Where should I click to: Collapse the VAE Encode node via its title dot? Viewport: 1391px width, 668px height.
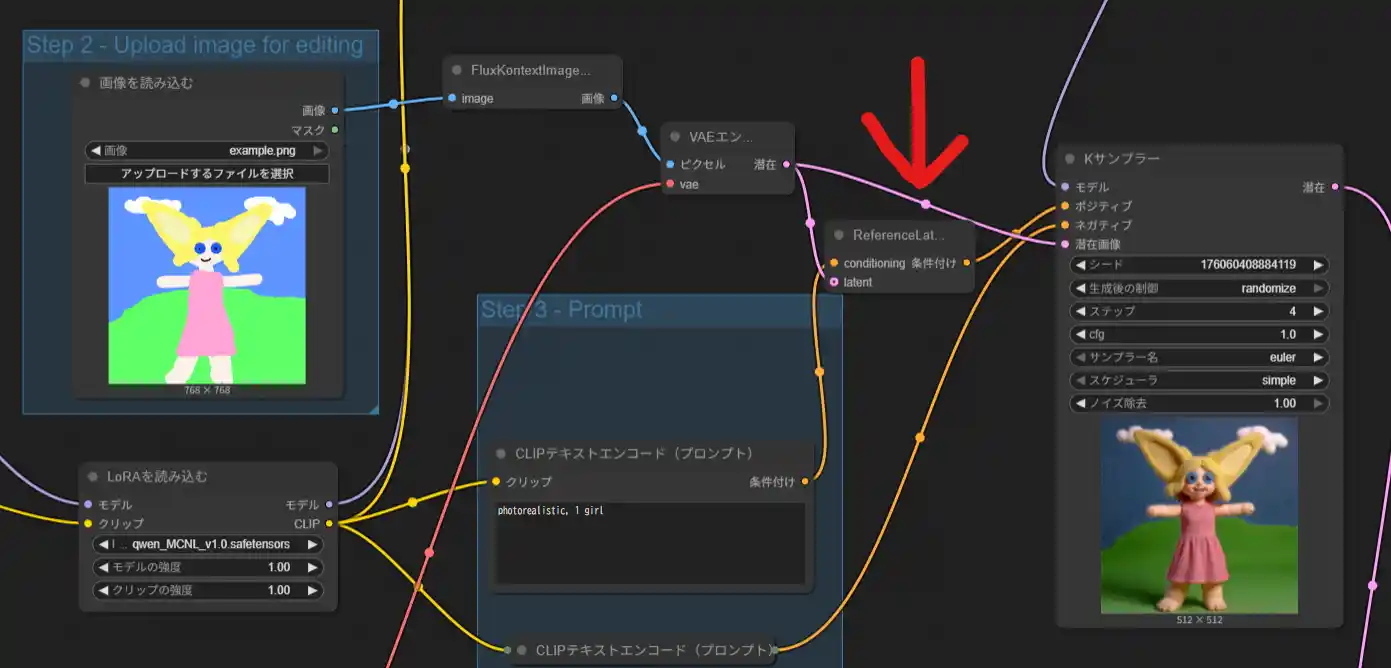pos(675,137)
